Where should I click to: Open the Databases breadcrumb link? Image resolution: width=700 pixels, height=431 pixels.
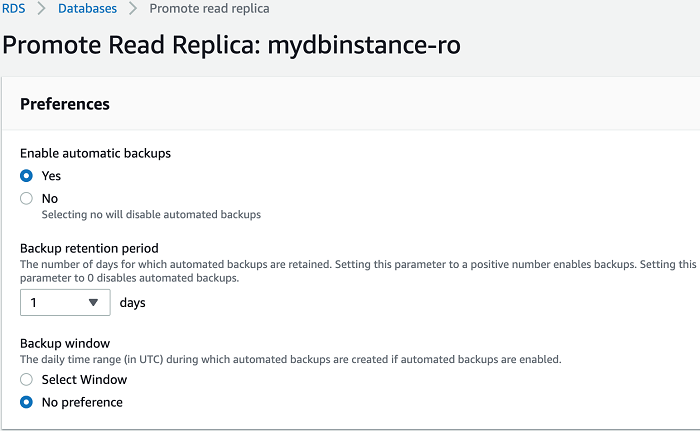click(x=87, y=8)
